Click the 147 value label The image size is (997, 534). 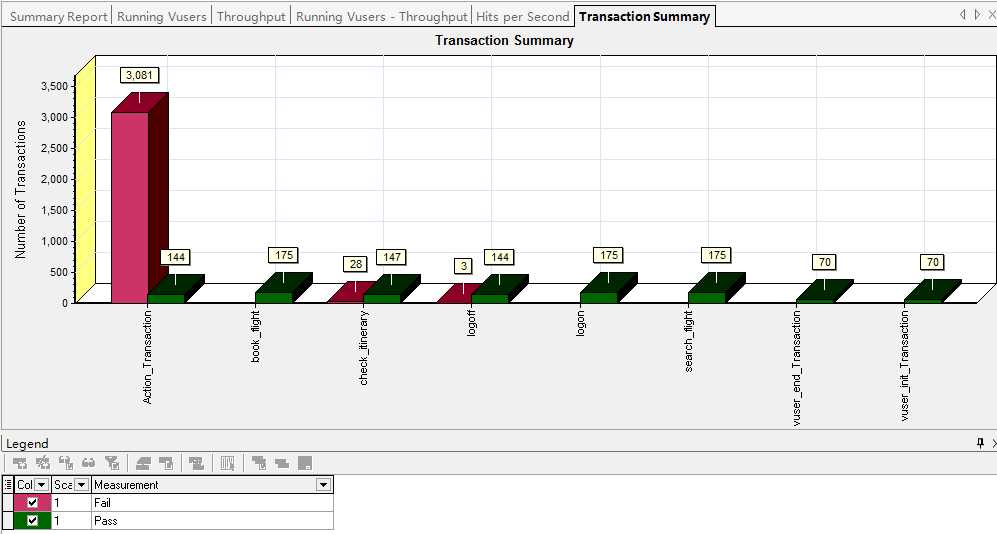coord(392,257)
